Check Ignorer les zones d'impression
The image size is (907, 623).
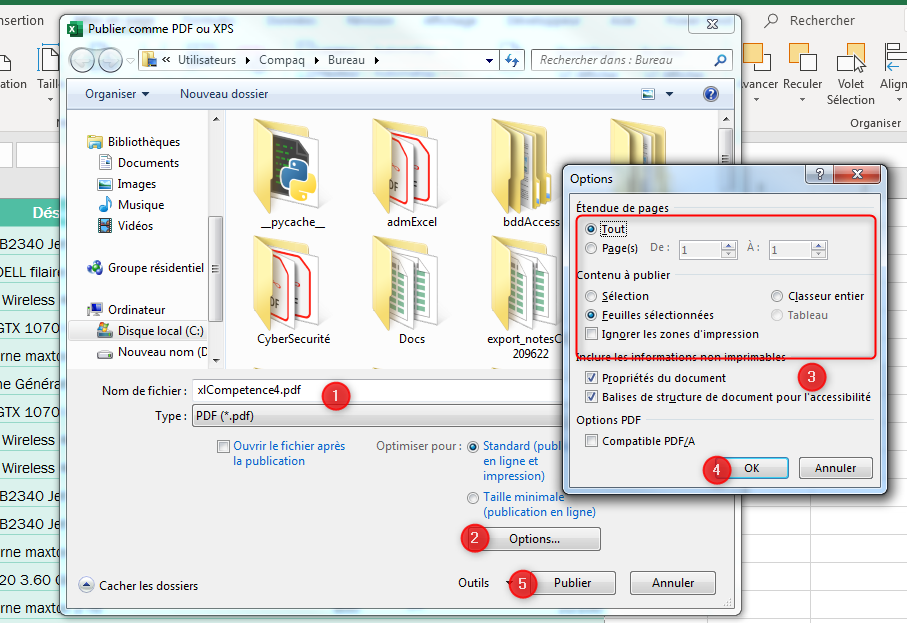(x=591, y=334)
